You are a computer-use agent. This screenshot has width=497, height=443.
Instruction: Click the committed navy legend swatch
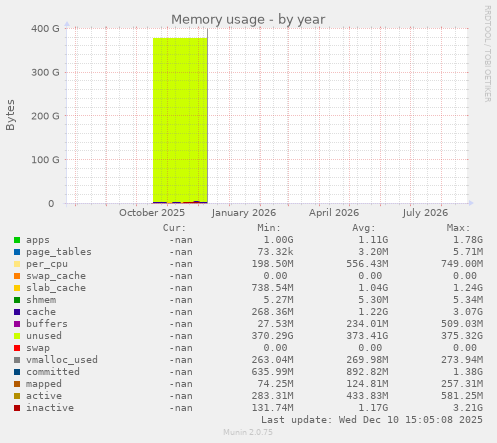click(x=17, y=372)
